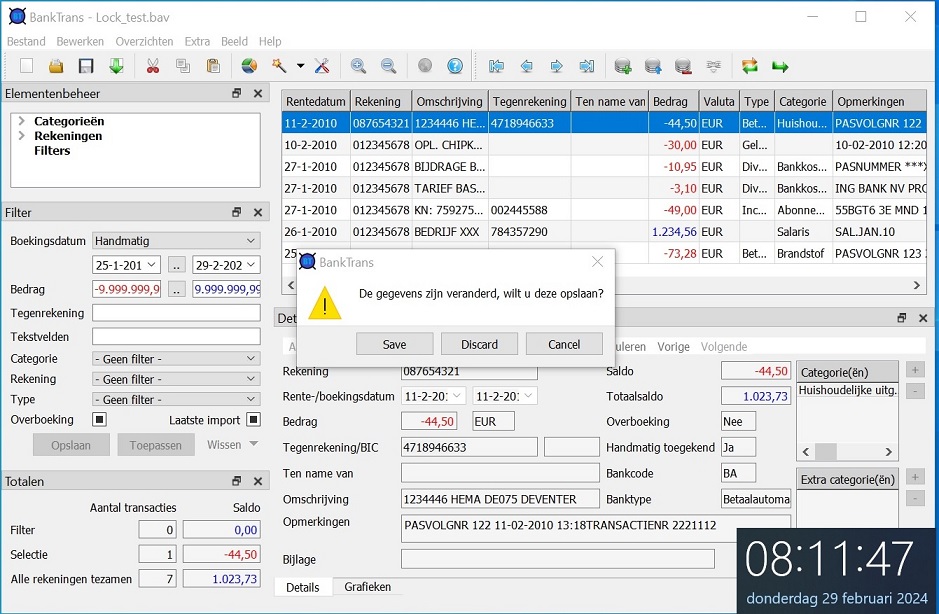Click the pie chart toolbar icon
939x614 pixels.
(x=249, y=66)
